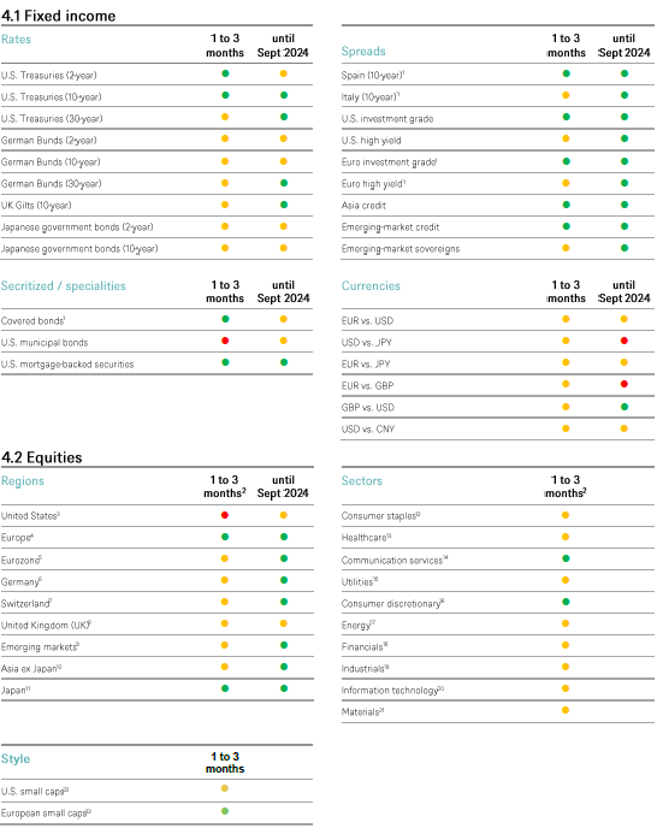The image size is (663, 830).
Task: Click the green dot for GBP vs. USD
Action: click(x=623, y=406)
